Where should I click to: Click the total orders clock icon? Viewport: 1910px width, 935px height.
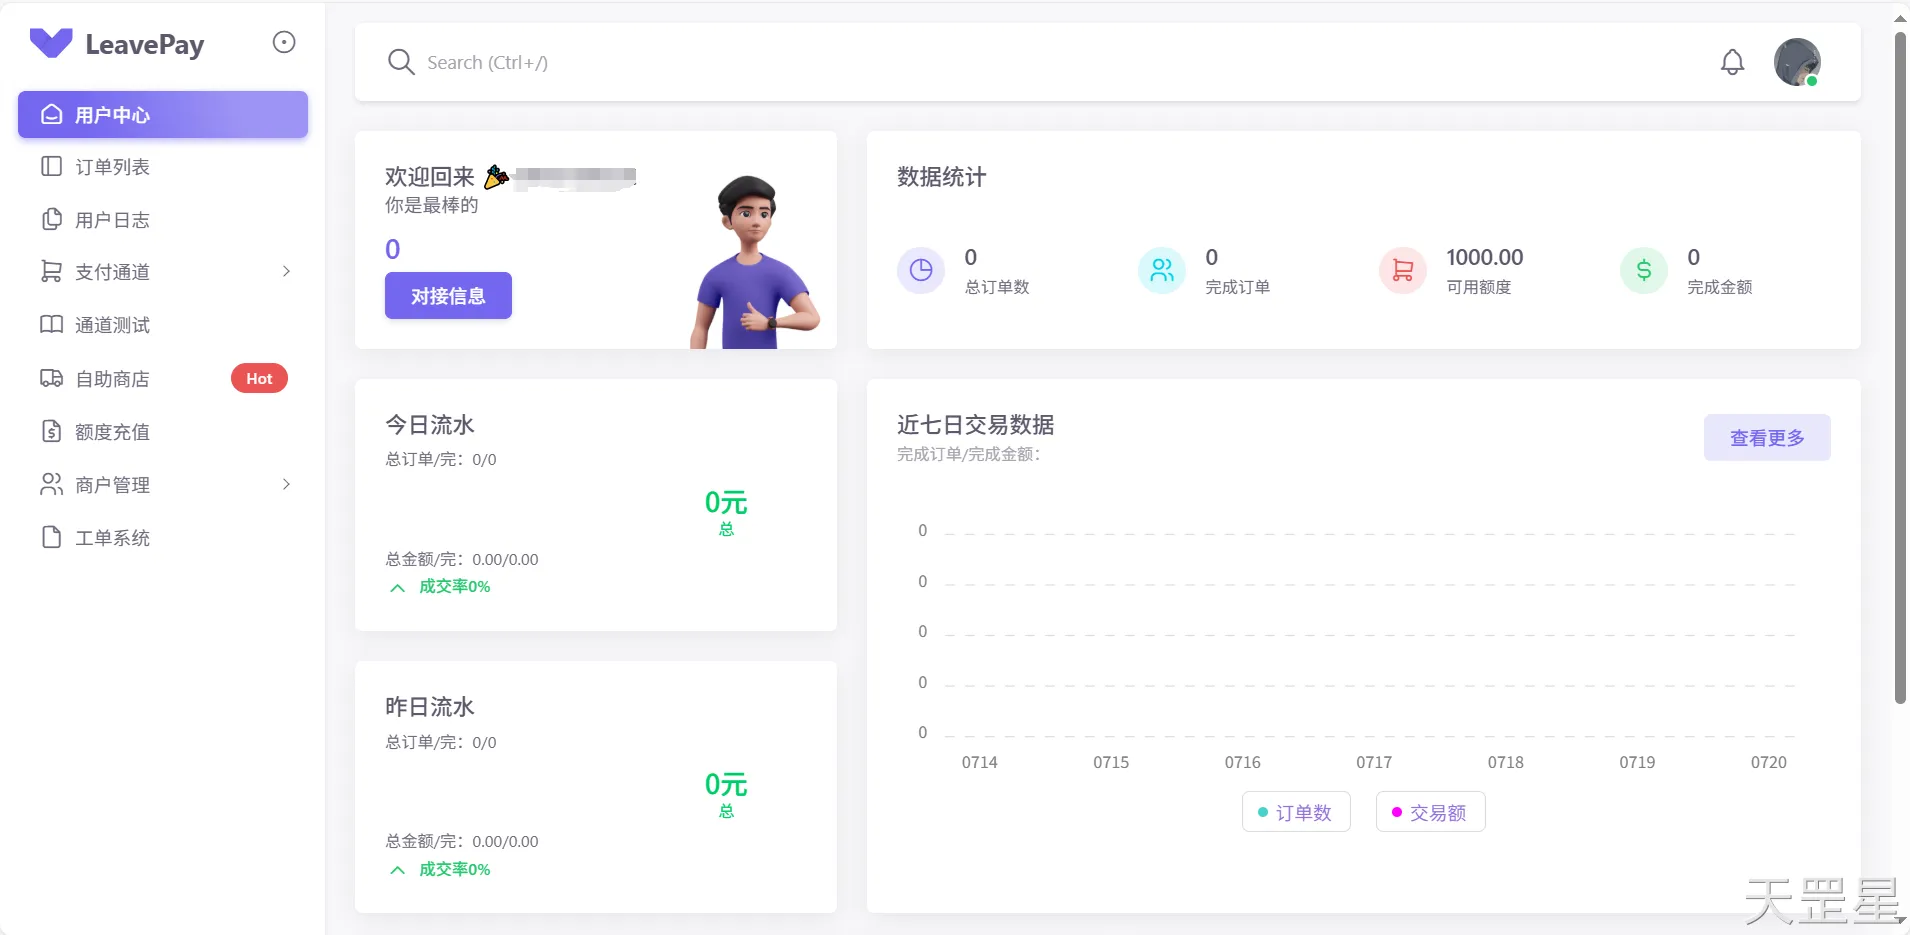point(920,270)
